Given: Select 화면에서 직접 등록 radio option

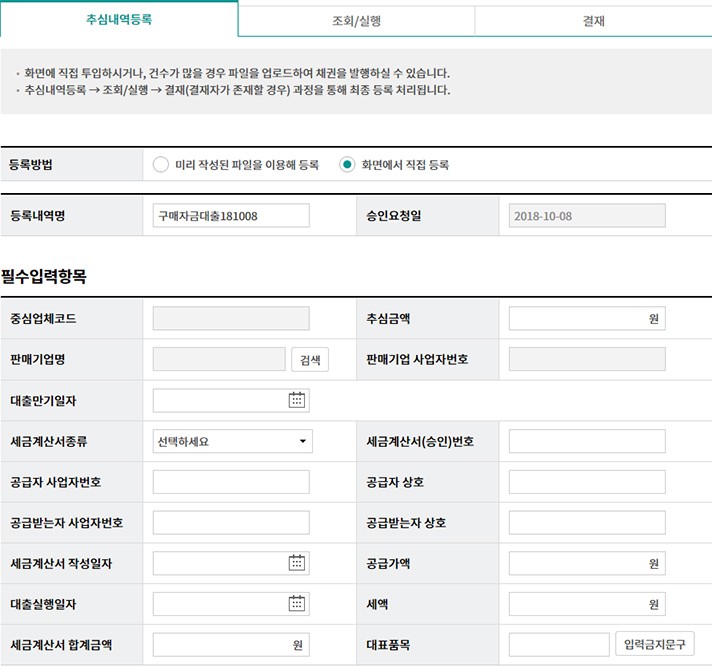Looking at the screenshot, I should pyautogui.click(x=347, y=165).
